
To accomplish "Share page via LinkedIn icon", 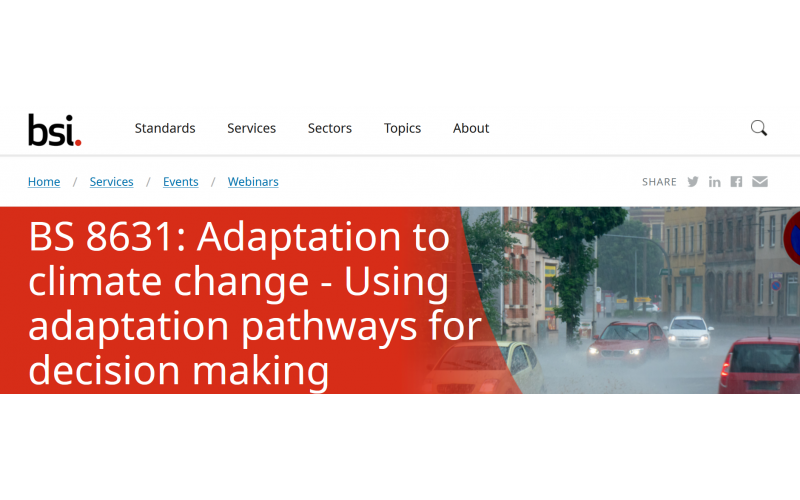I will coord(714,182).
